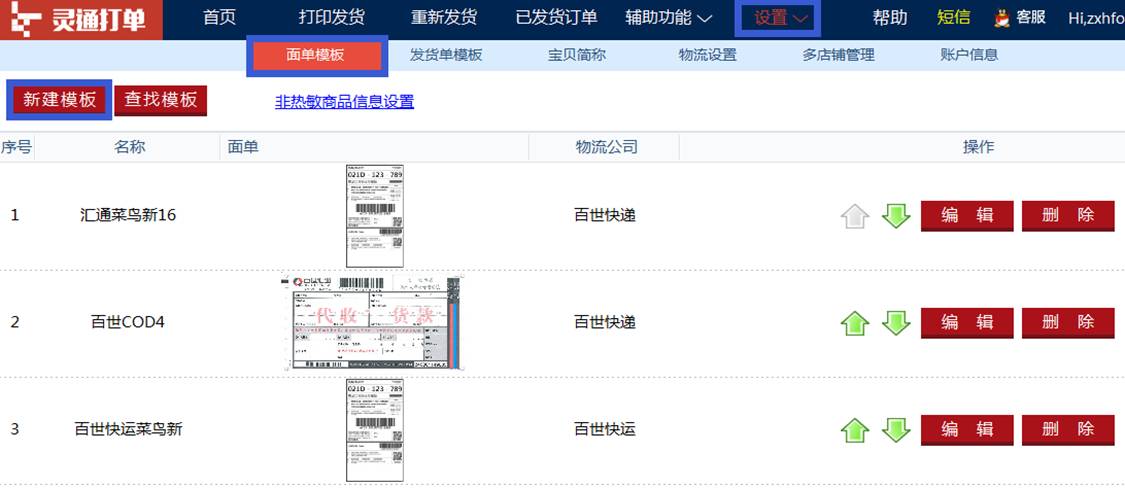Click template name 百世COD4
Viewport: 1125px width, 488px height.
[x=128, y=322]
